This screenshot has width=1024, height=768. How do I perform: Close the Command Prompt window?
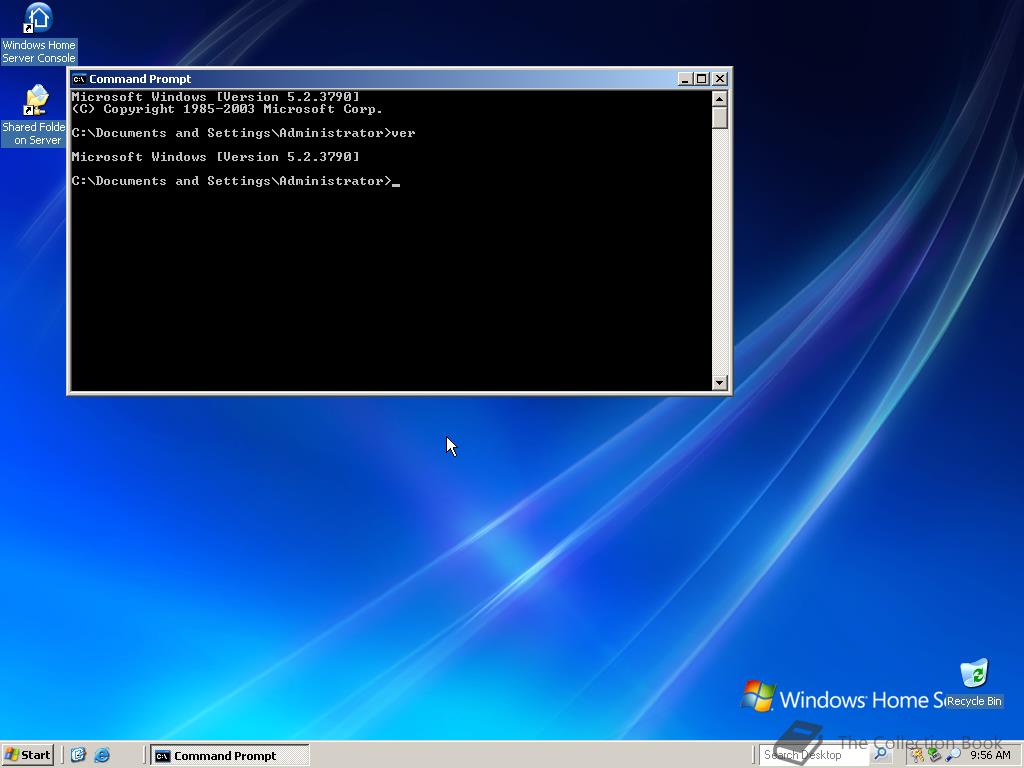[x=720, y=79]
